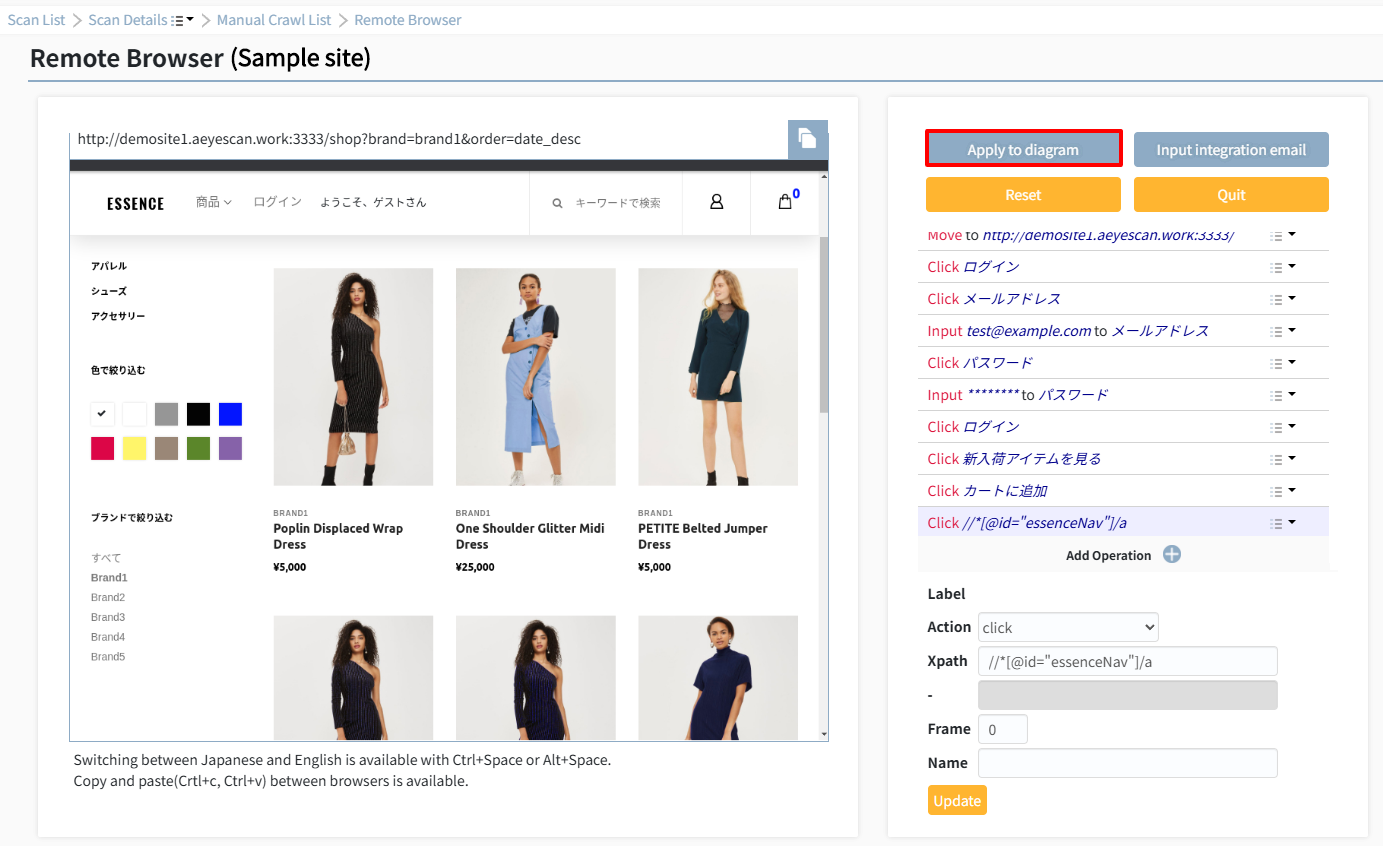This screenshot has height=846, width=1383.
Task: Open row menu for Input ******** step
Action: tap(1283, 395)
